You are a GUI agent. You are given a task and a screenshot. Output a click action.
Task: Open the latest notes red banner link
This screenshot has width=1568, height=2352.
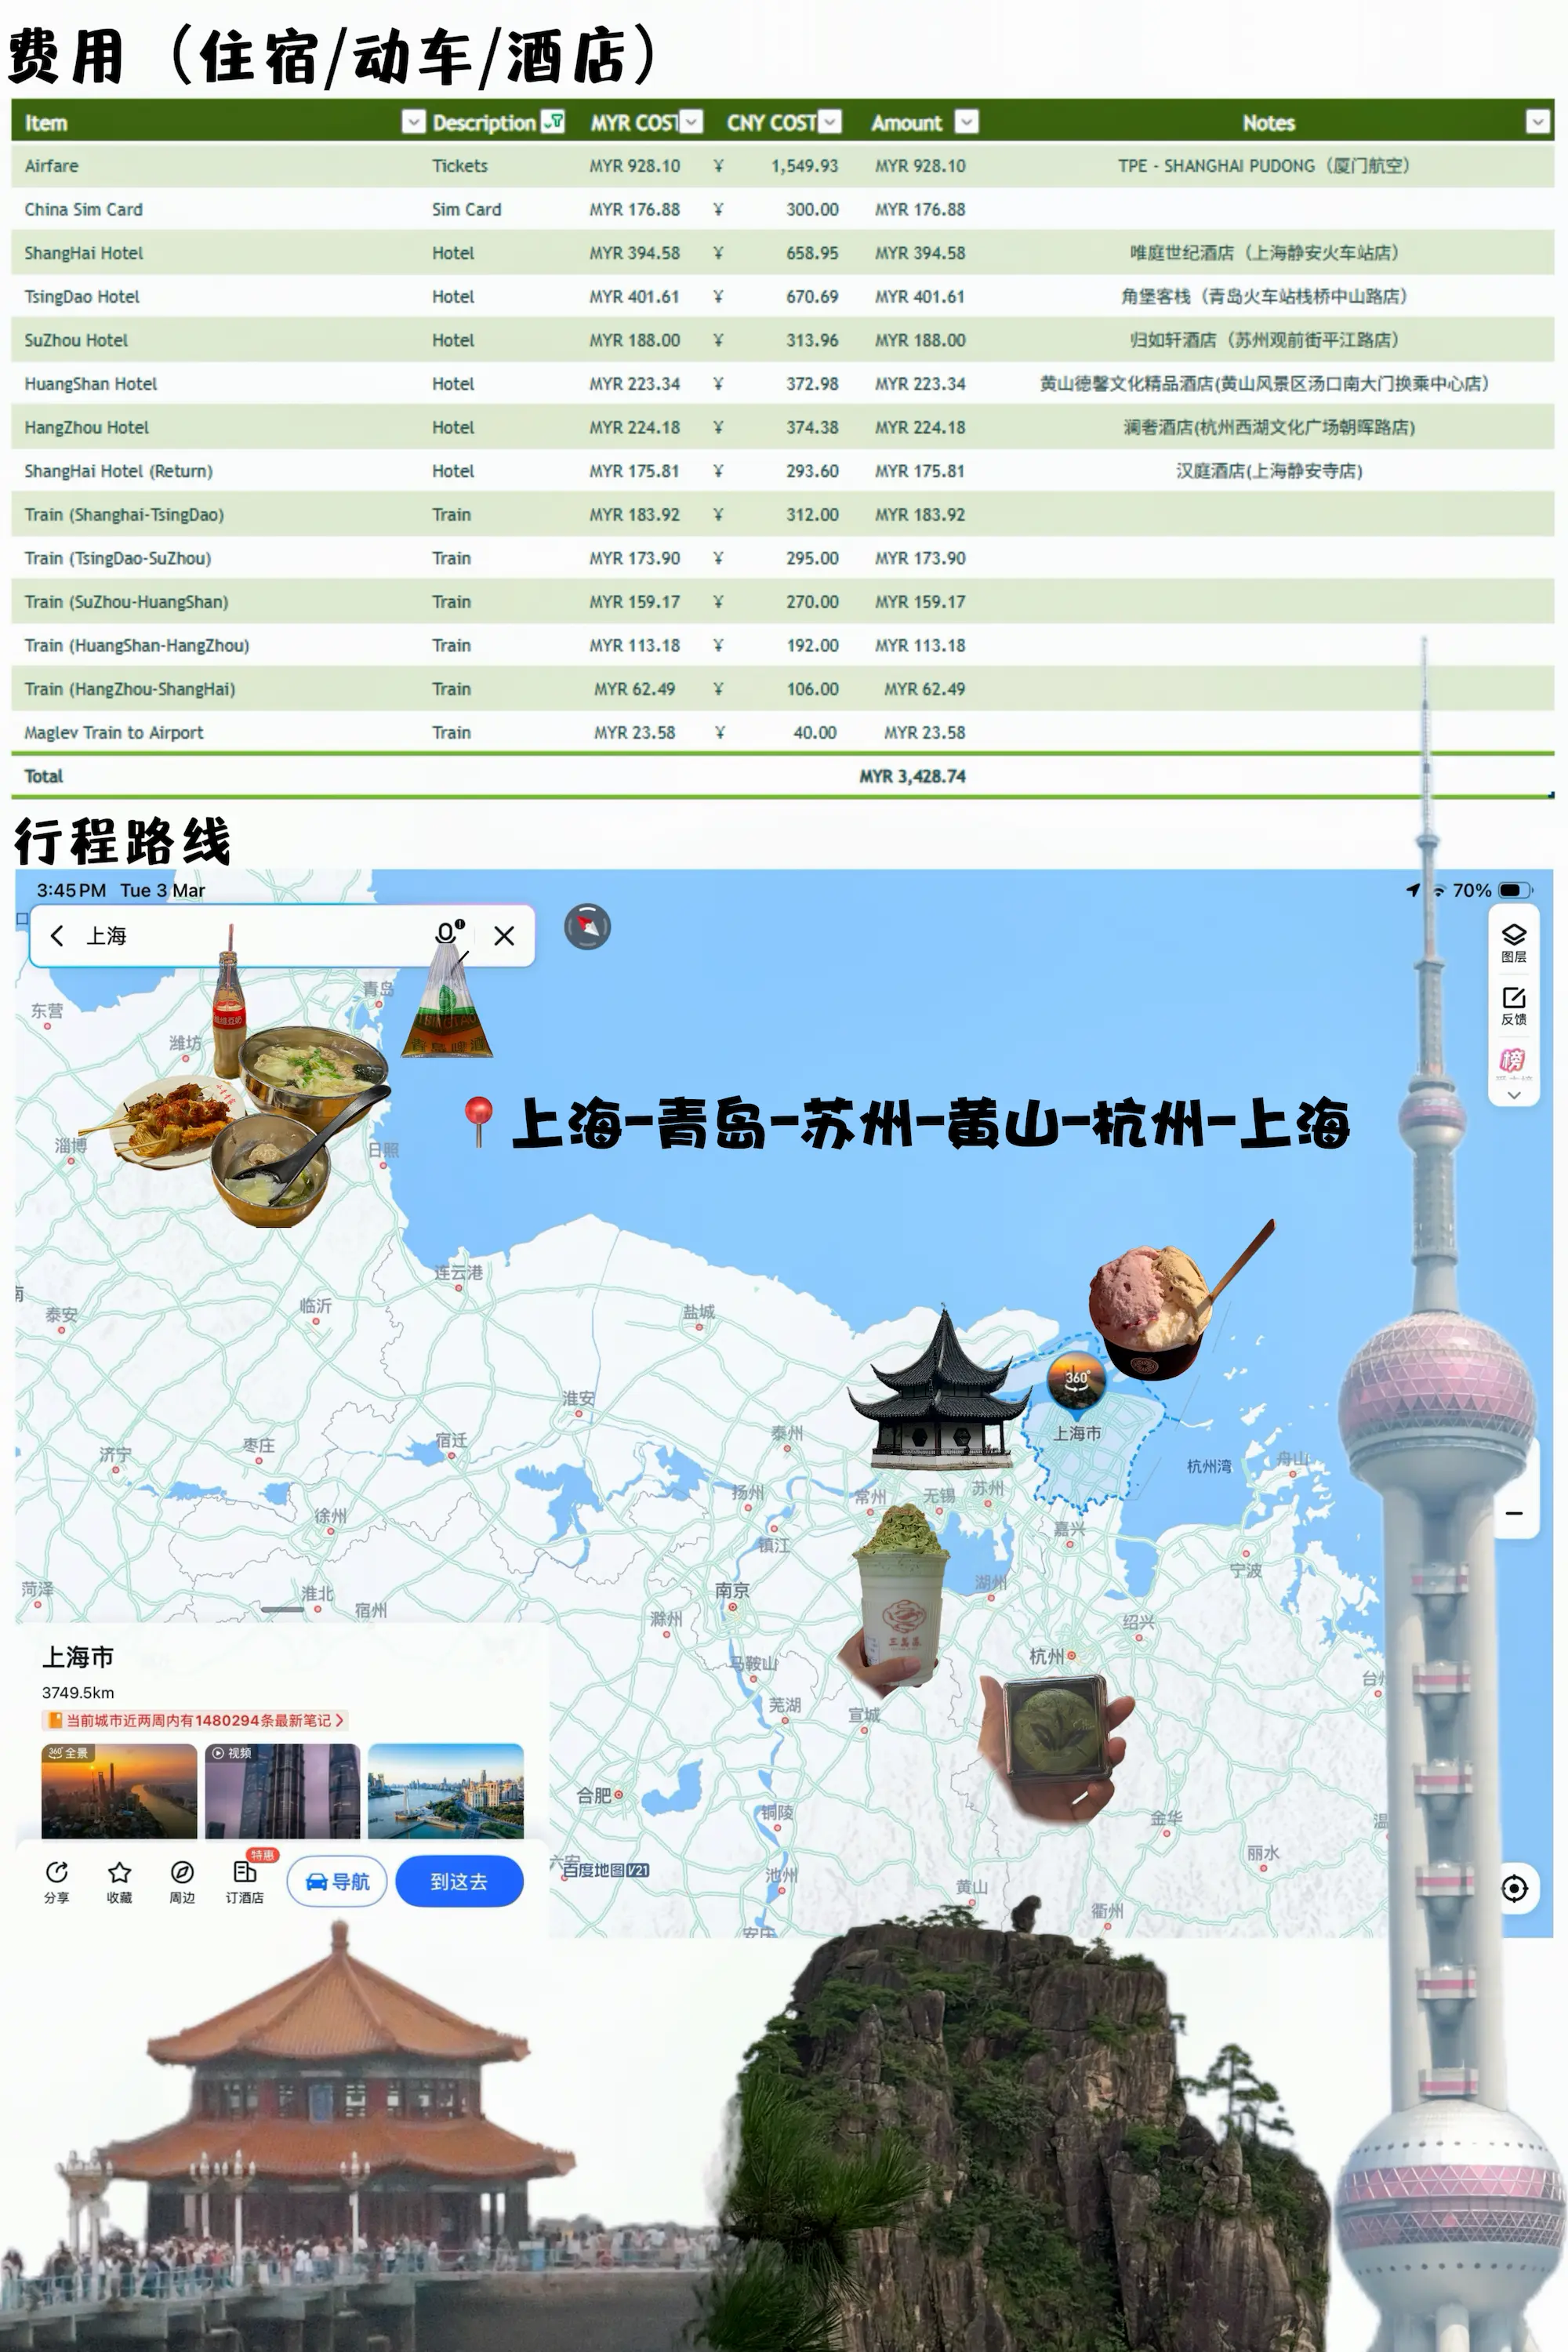195,1720
